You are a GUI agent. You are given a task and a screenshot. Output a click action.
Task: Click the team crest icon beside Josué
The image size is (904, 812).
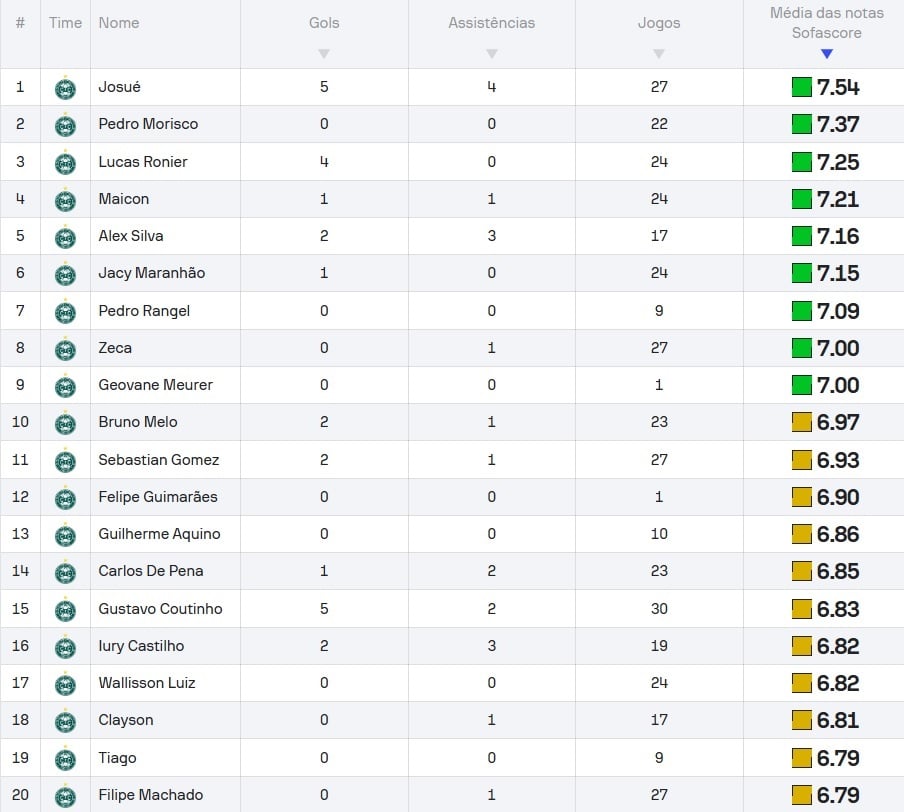click(x=65, y=88)
